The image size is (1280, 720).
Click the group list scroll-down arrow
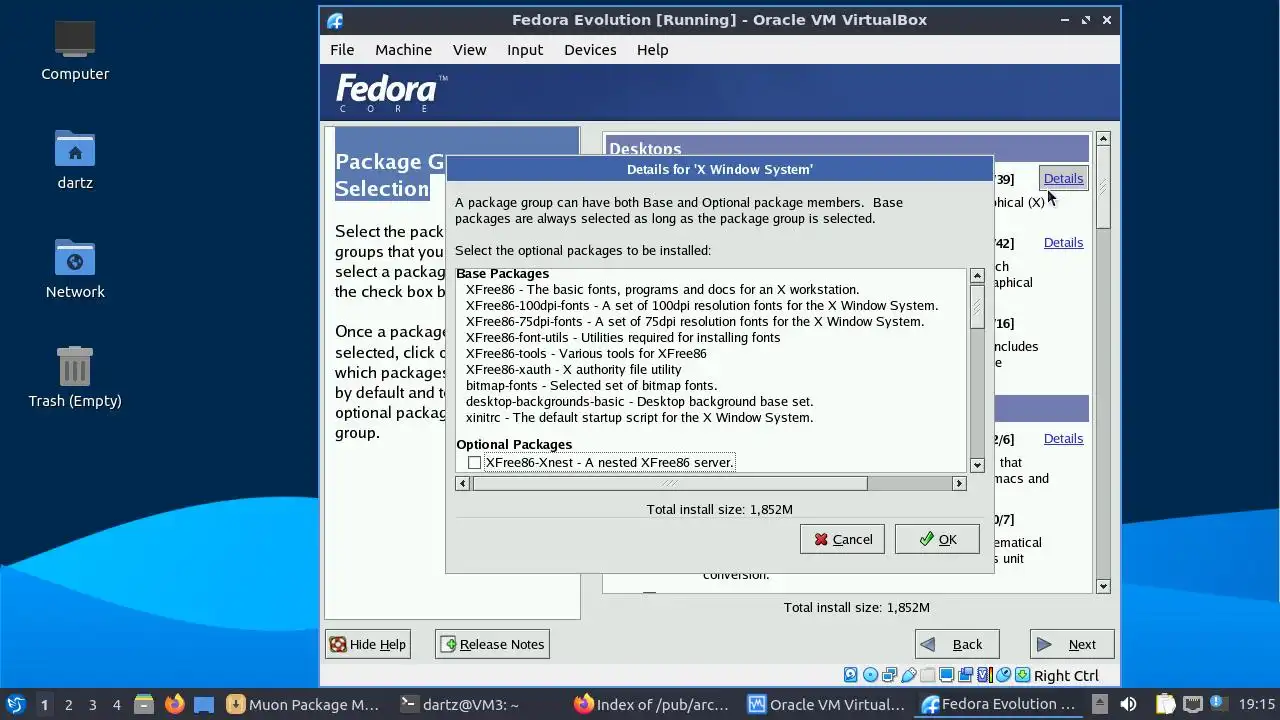coord(1103,586)
